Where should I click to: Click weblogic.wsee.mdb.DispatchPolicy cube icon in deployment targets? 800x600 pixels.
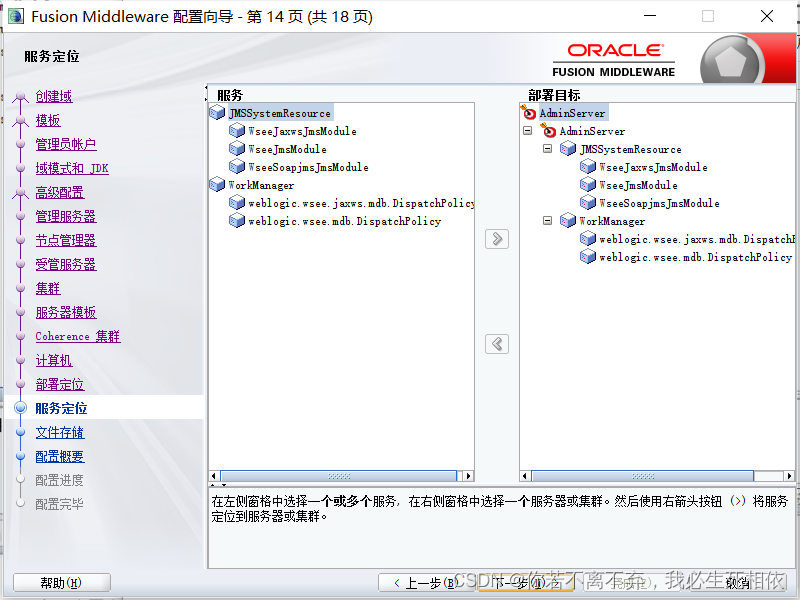(588, 257)
